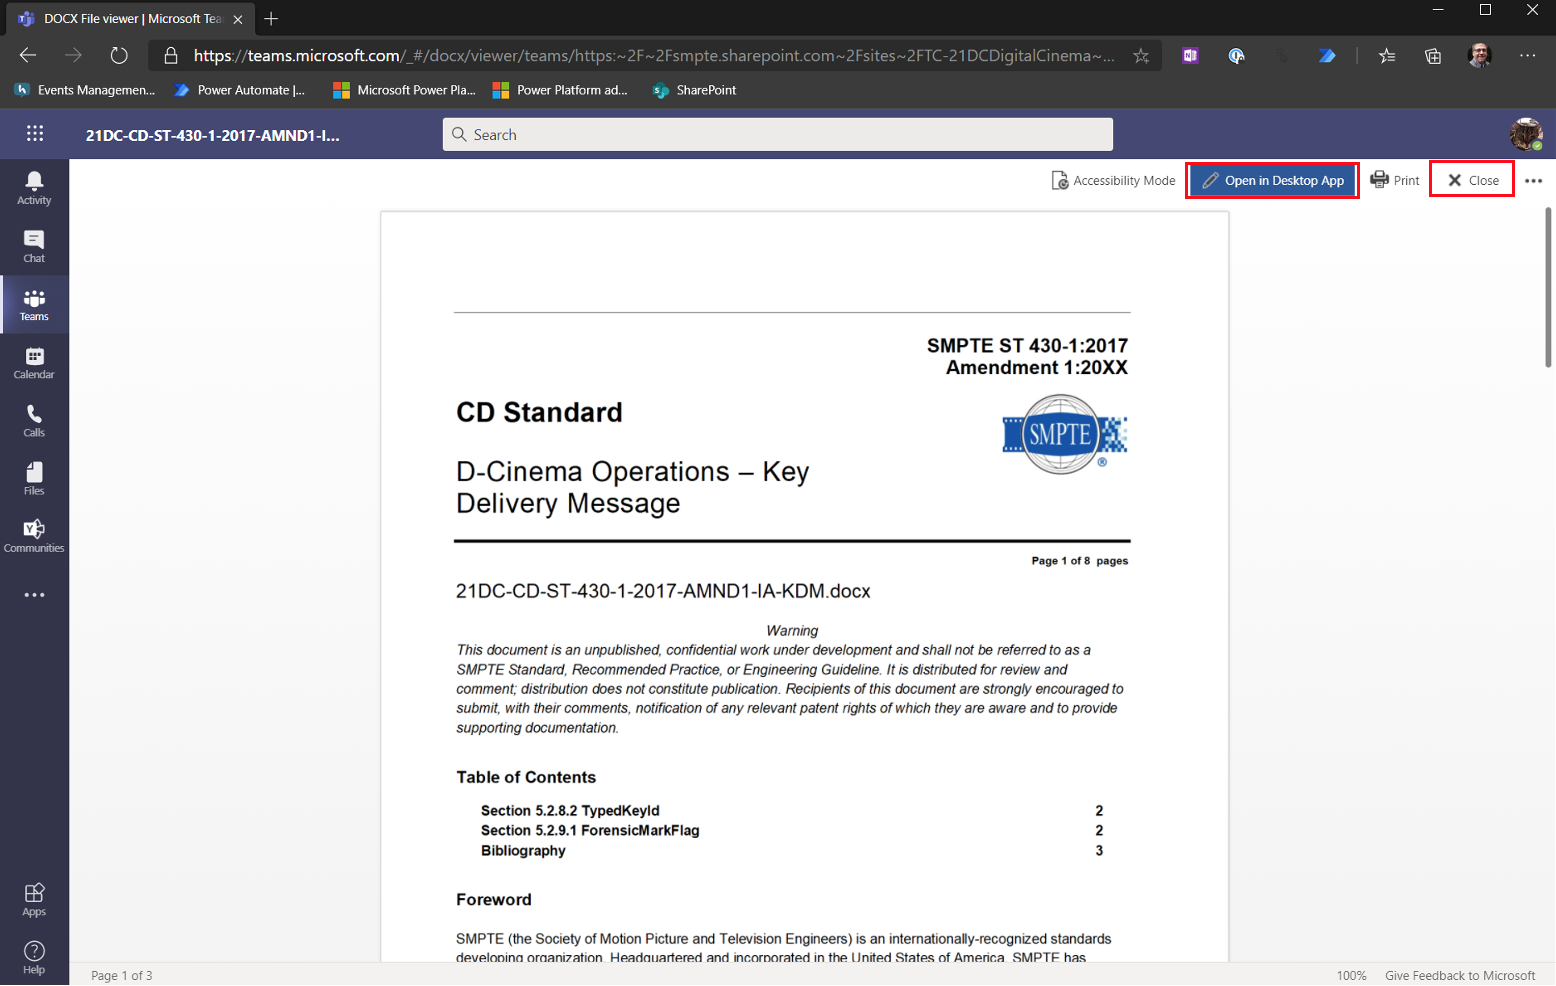Open more options in the document viewer
The width and height of the screenshot is (1556, 986).
coord(1535,180)
